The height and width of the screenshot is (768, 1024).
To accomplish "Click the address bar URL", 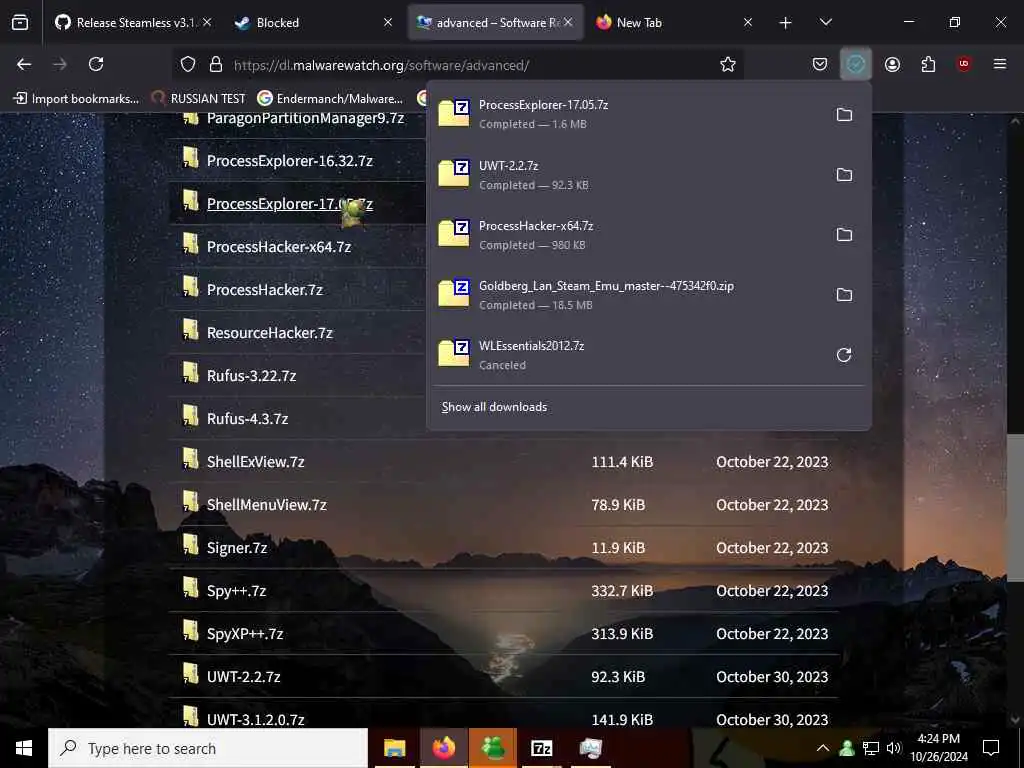I will click(x=381, y=65).
